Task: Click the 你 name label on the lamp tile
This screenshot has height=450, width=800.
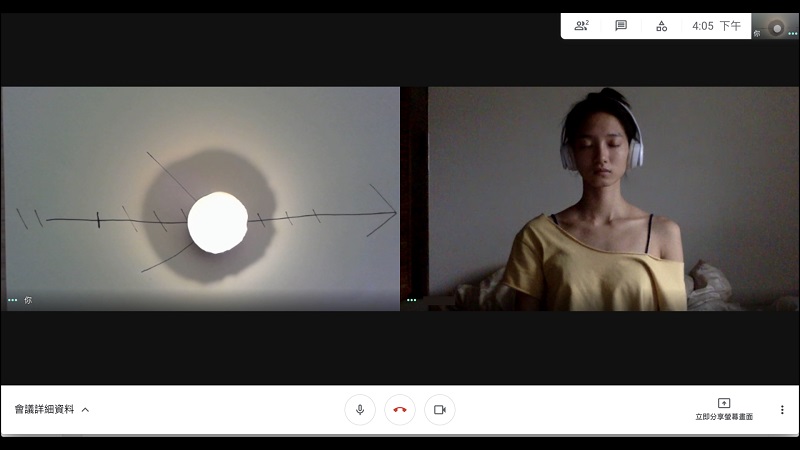Action: coord(28,300)
